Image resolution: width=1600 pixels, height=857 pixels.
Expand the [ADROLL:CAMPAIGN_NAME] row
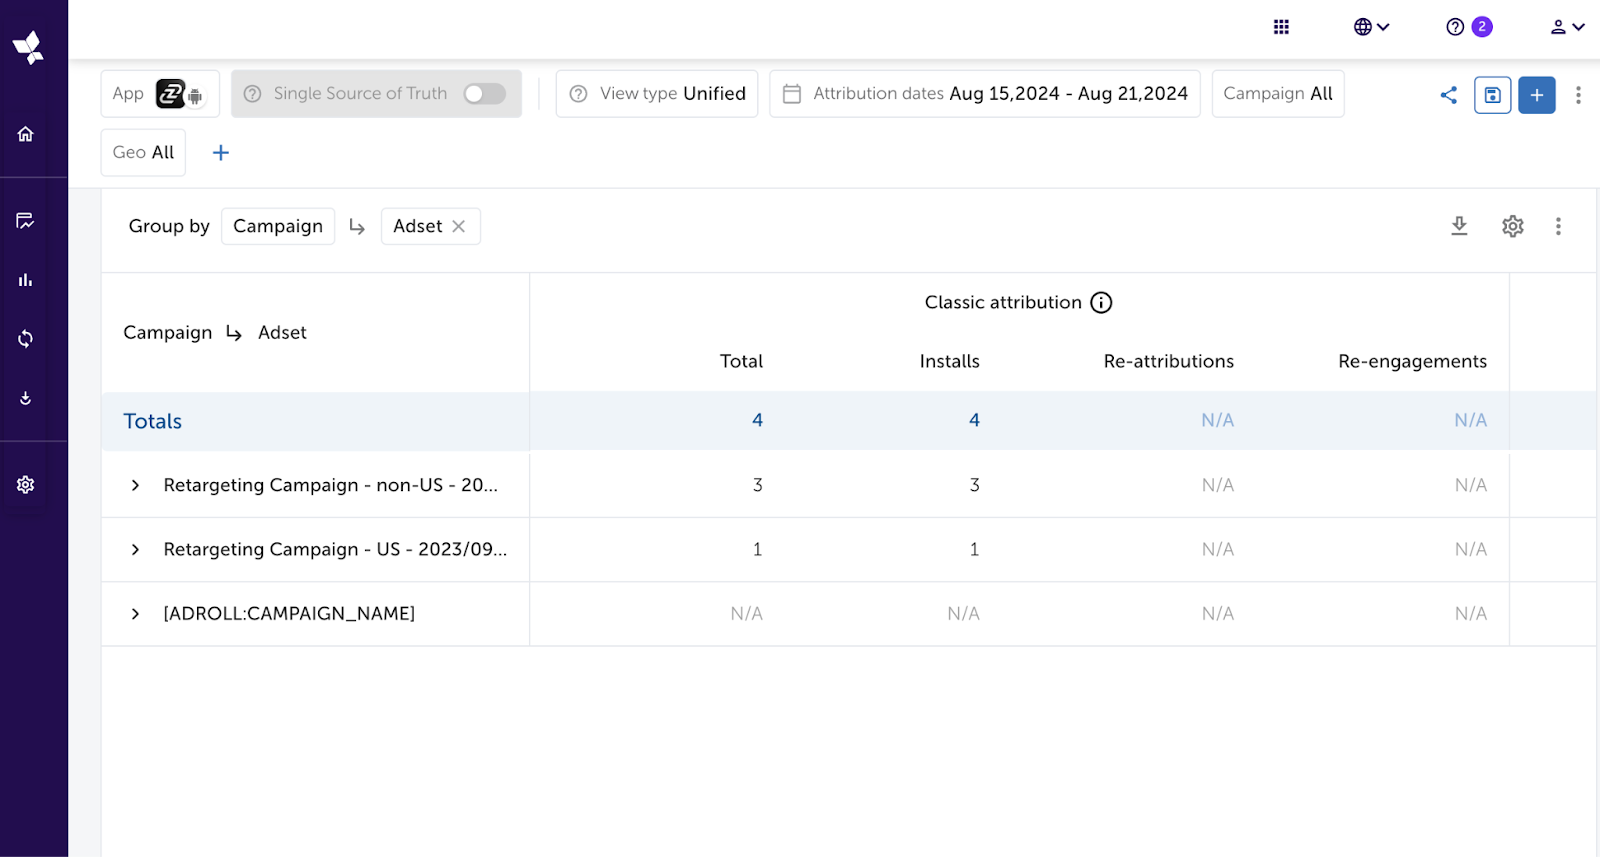tap(136, 614)
